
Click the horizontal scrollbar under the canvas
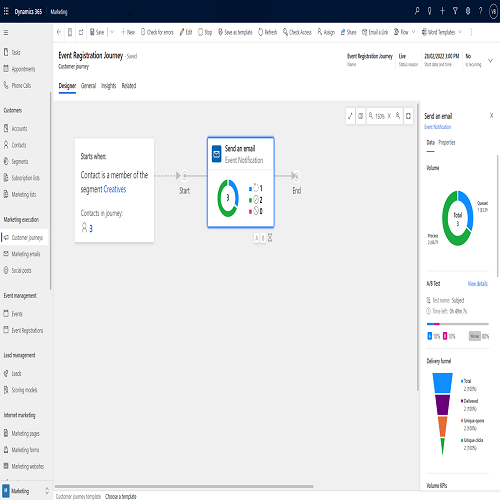[184, 486]
